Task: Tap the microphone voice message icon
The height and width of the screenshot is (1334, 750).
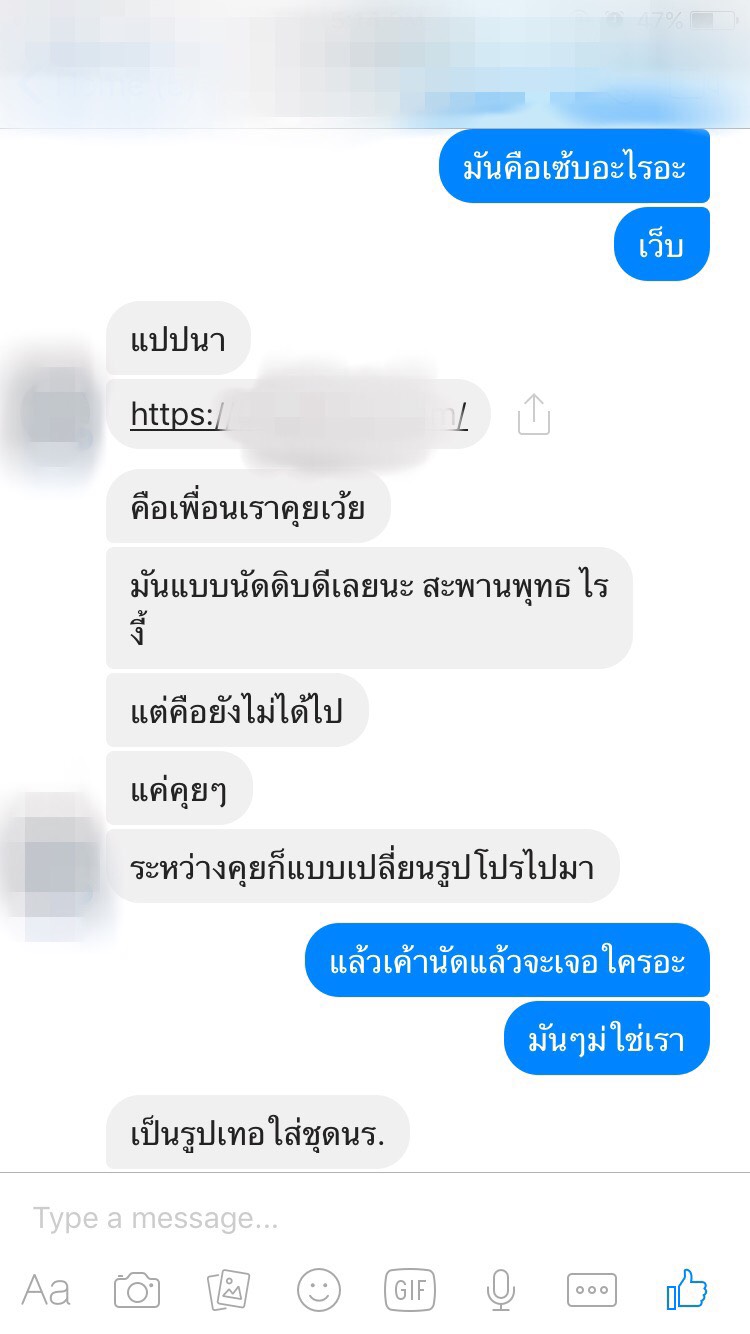Action: (501, 1290)
